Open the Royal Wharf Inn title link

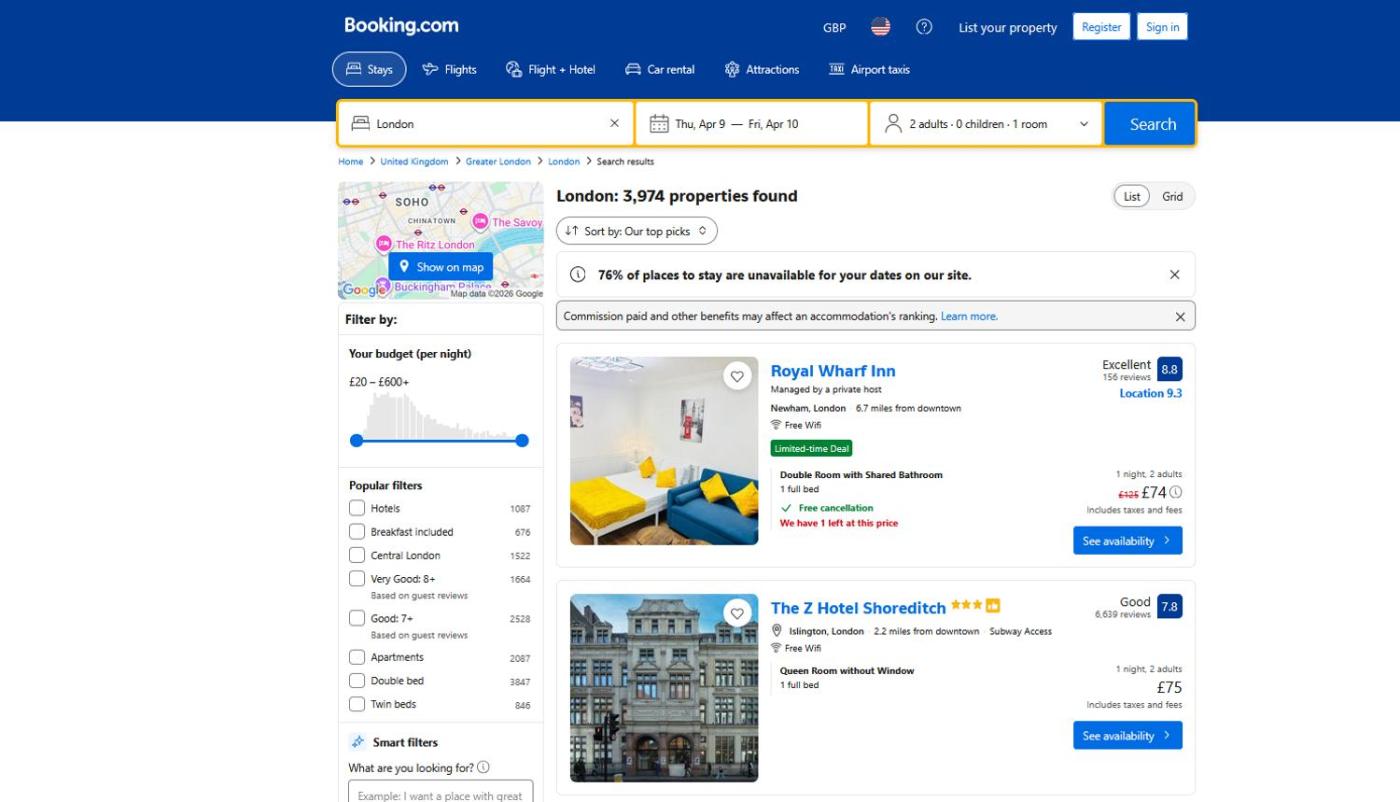(832, 371)
